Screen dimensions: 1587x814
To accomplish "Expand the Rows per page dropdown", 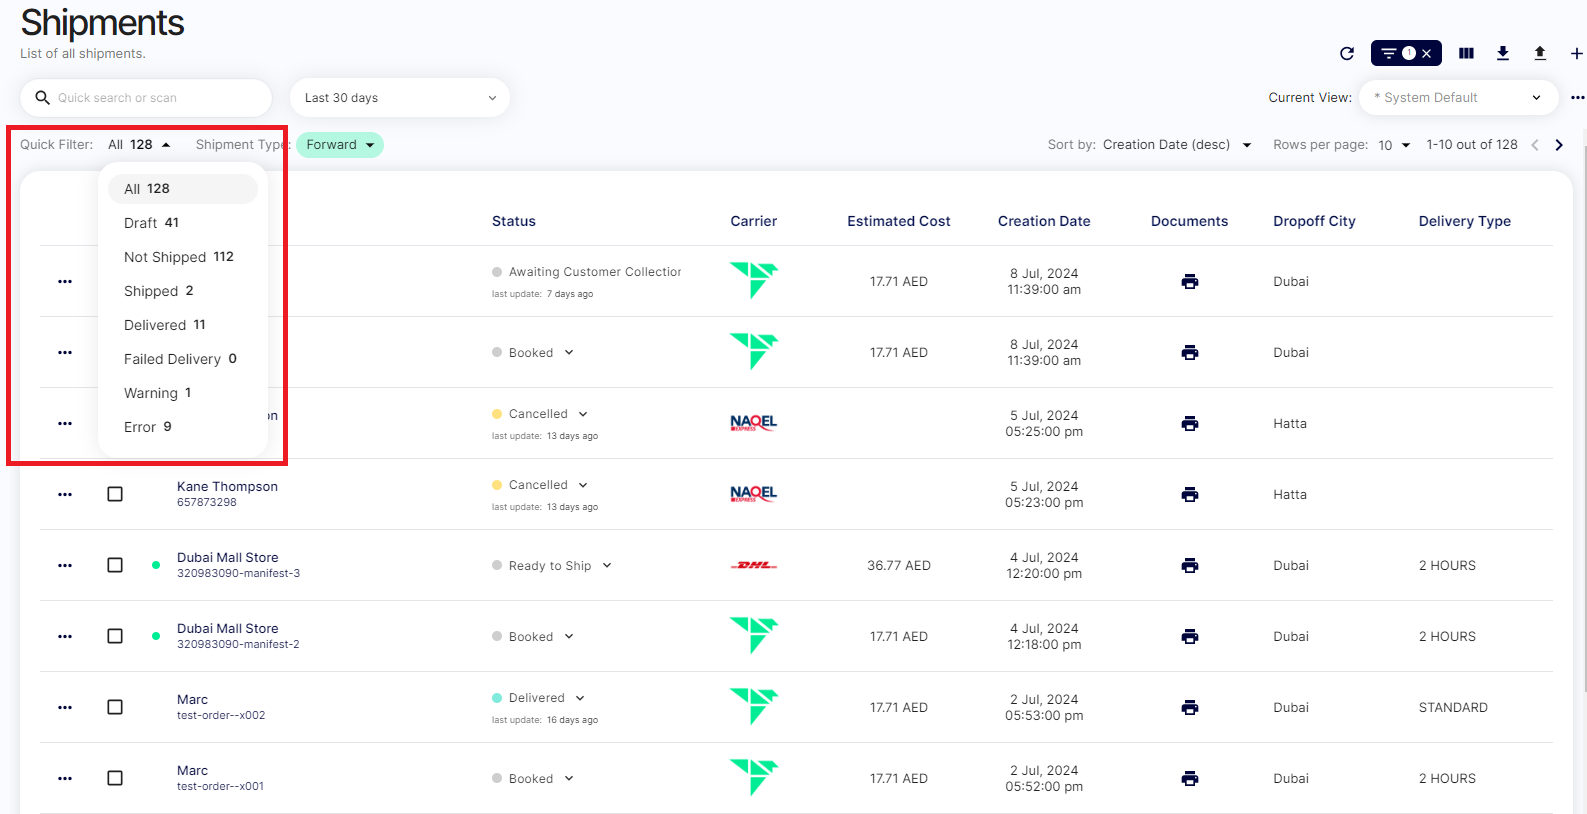I will (x=1394, y=145).
